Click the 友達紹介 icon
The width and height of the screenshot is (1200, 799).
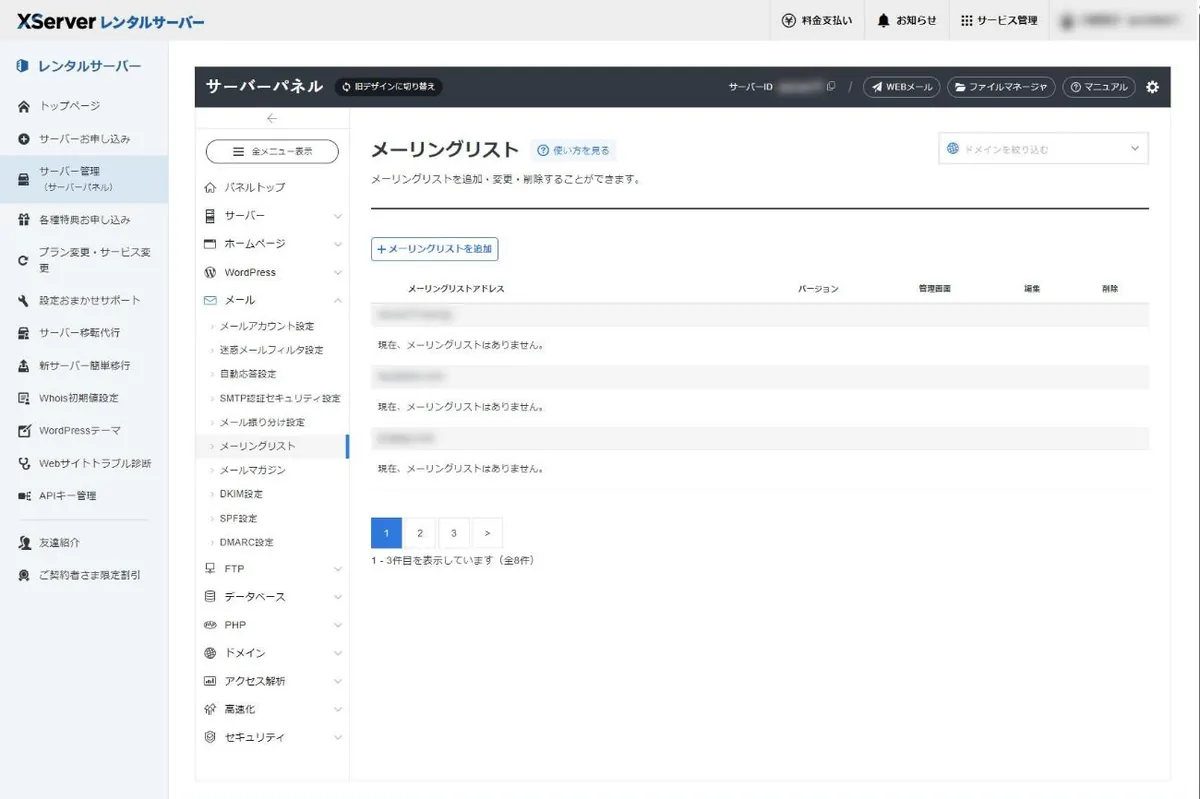point(24,543)
